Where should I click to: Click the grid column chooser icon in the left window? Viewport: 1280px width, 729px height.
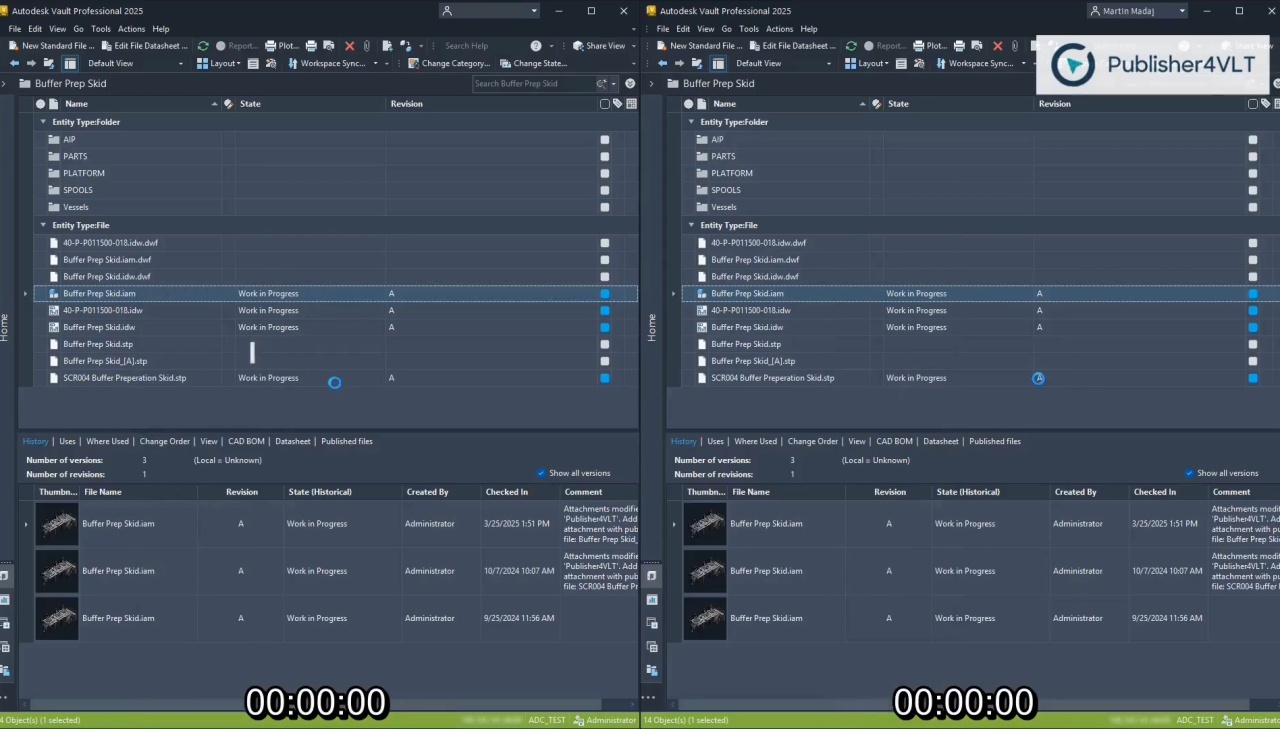(631, 104)
